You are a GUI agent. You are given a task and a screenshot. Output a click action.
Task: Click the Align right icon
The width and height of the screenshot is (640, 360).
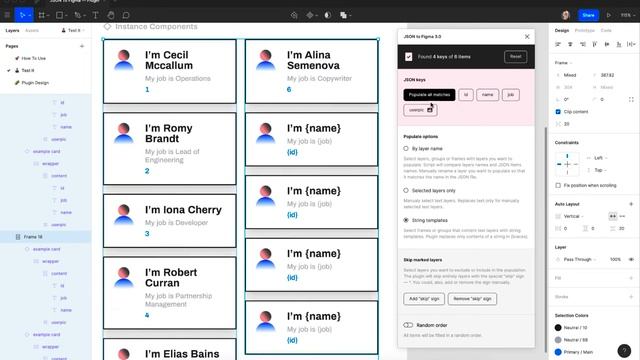pyautogui.click(x=582, y=44)
